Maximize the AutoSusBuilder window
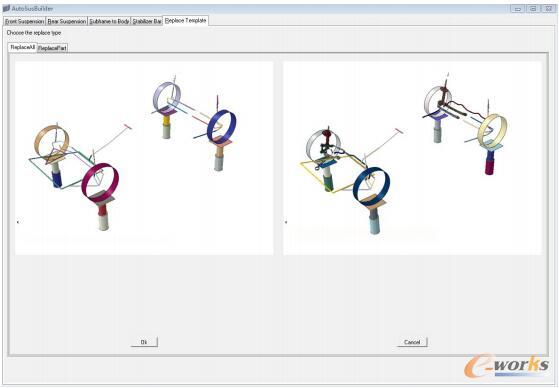Image resolution: width=559 pixels, height=388 pixels. (x=533, y=9)
